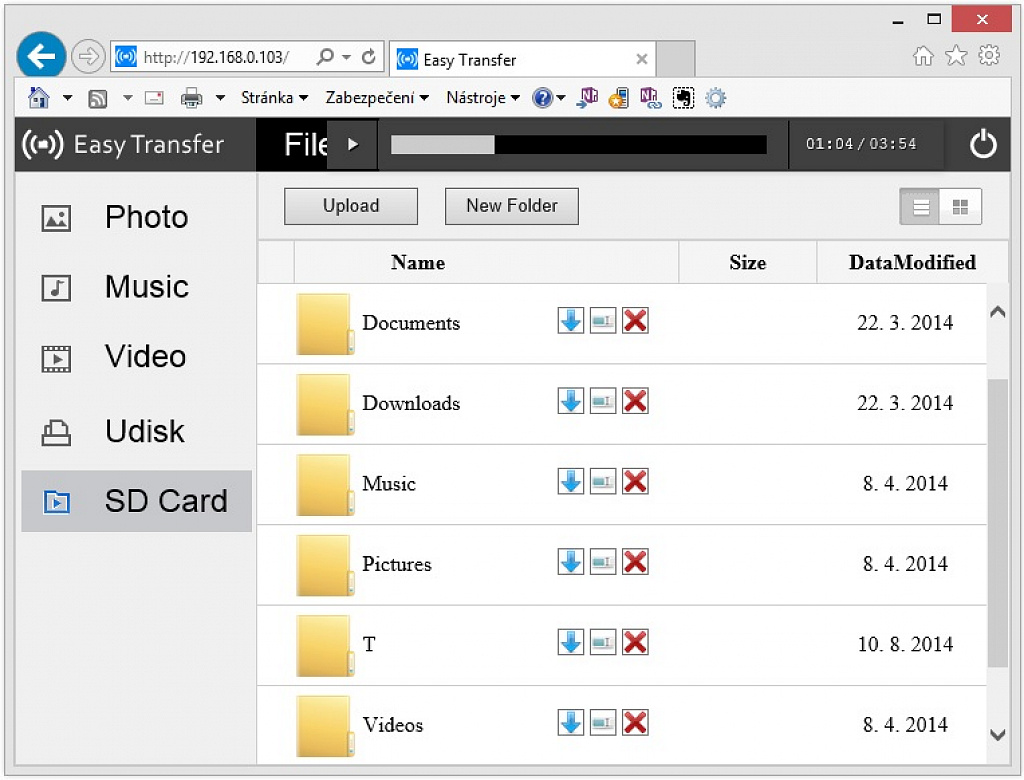The image size is (1024, 780).
Task: Click the Evernote clipper icon
Action: click(683, 98)
